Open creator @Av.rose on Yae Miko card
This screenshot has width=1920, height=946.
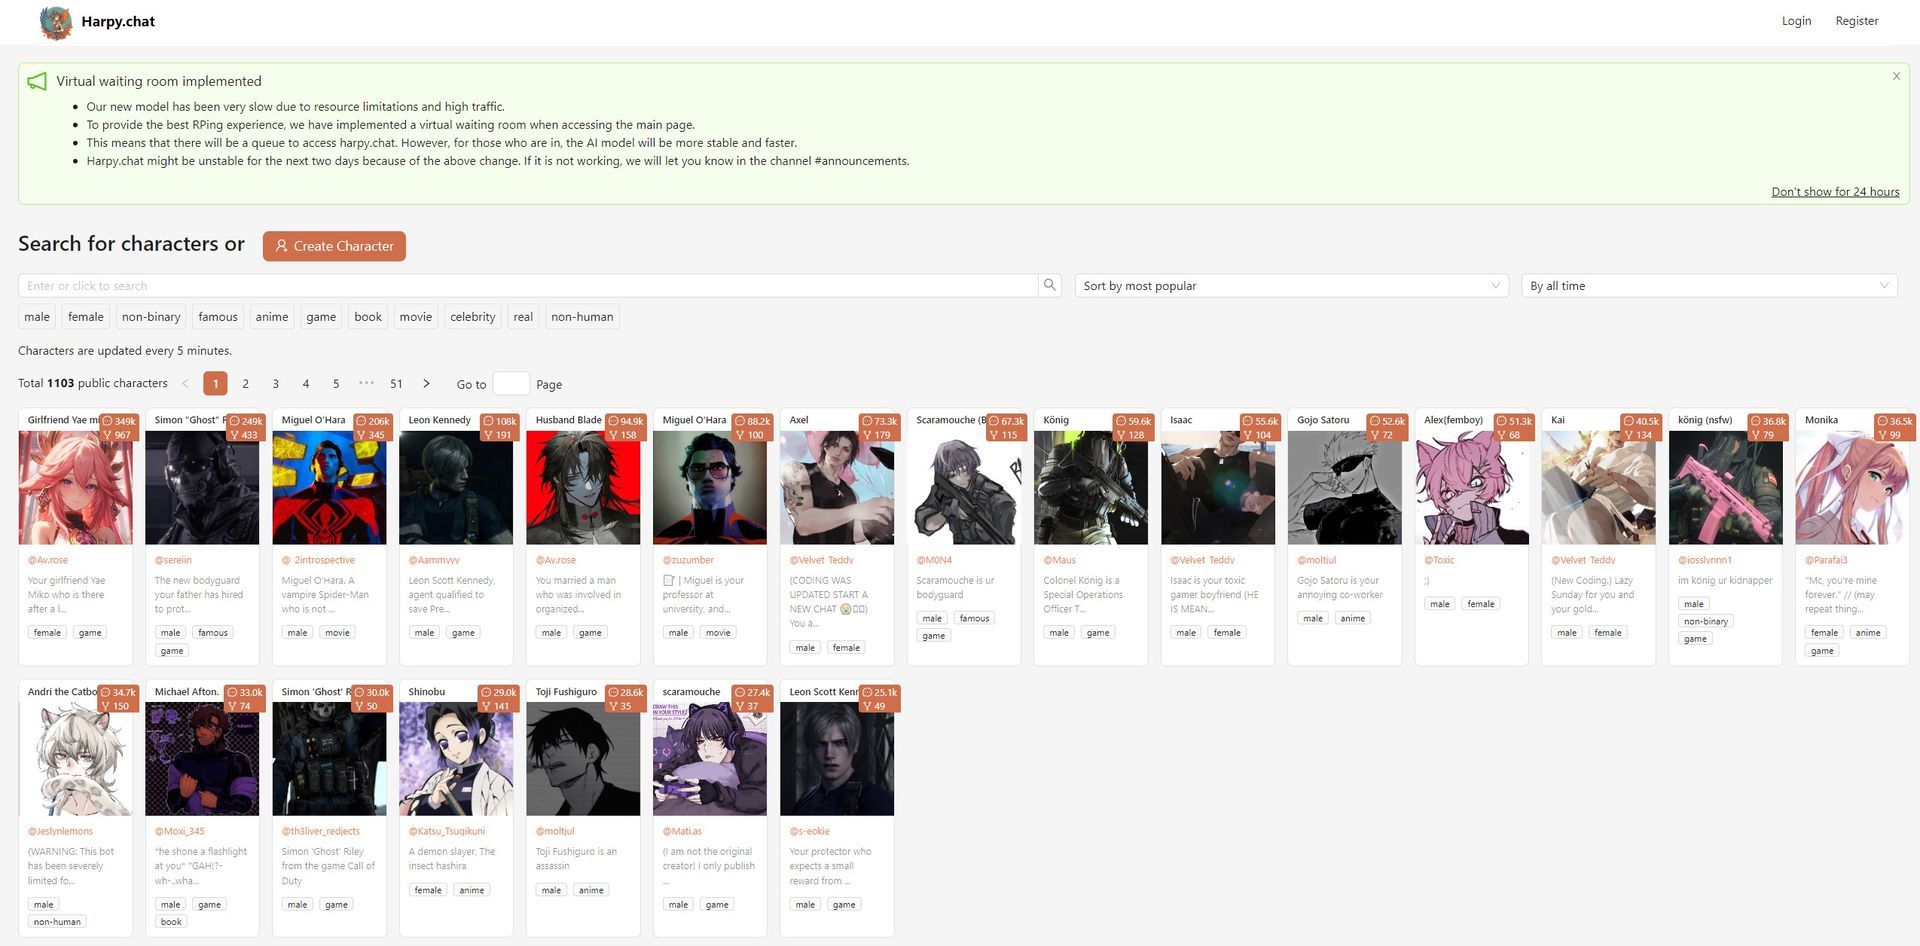pos(48,560)
